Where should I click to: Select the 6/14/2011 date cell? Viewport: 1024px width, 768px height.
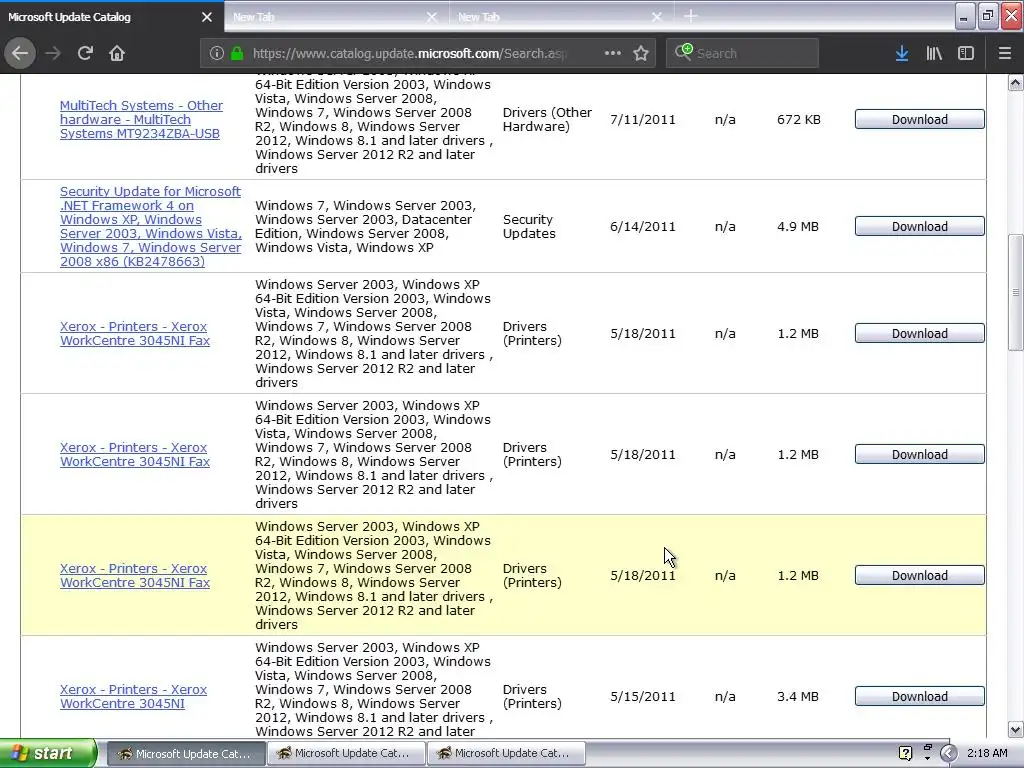[x=643, y=227]
